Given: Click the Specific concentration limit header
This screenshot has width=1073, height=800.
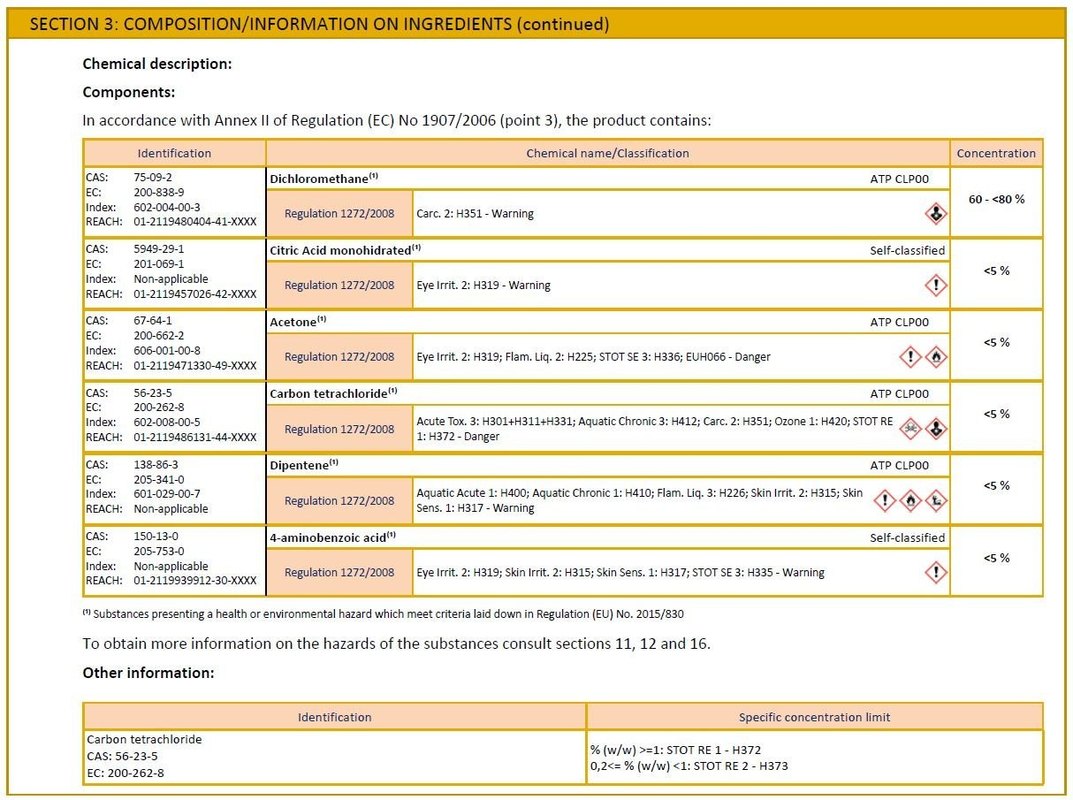Looking at the screenshot, I should tap(814, 717).
